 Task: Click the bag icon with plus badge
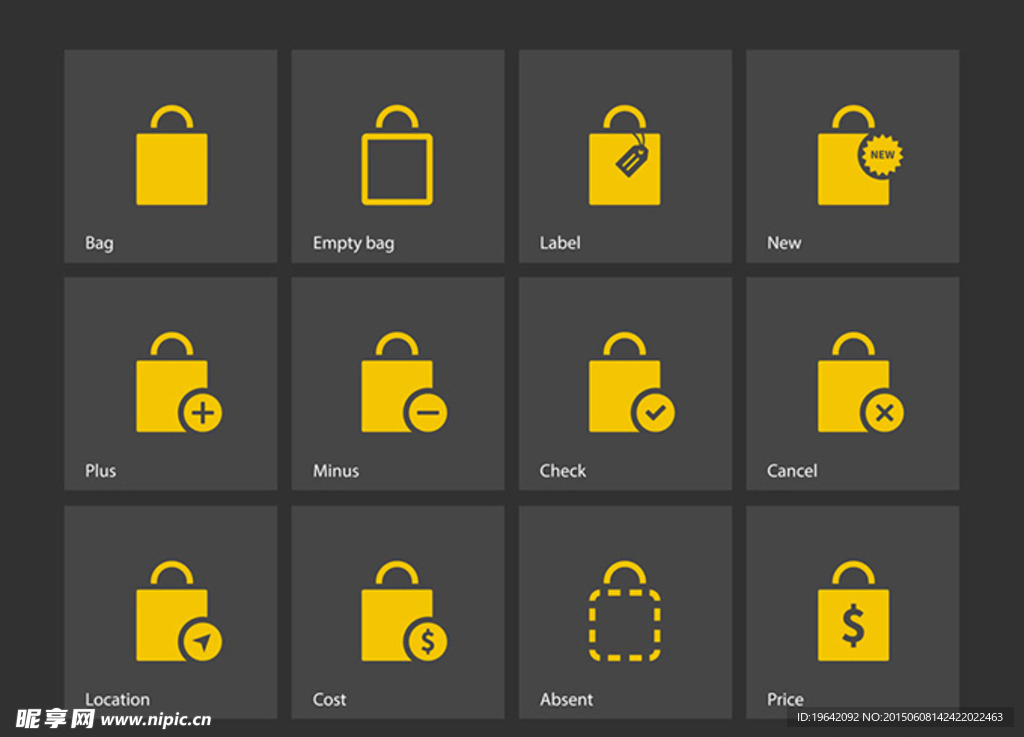click(179, 383)
